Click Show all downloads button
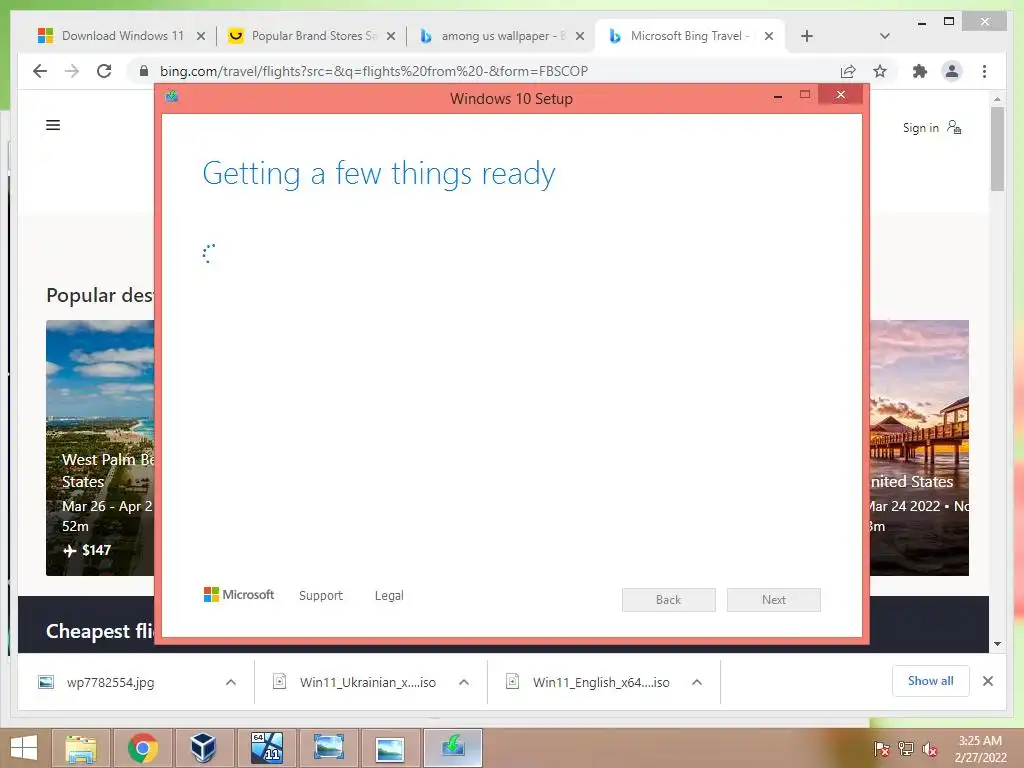 tap(931, 681)
